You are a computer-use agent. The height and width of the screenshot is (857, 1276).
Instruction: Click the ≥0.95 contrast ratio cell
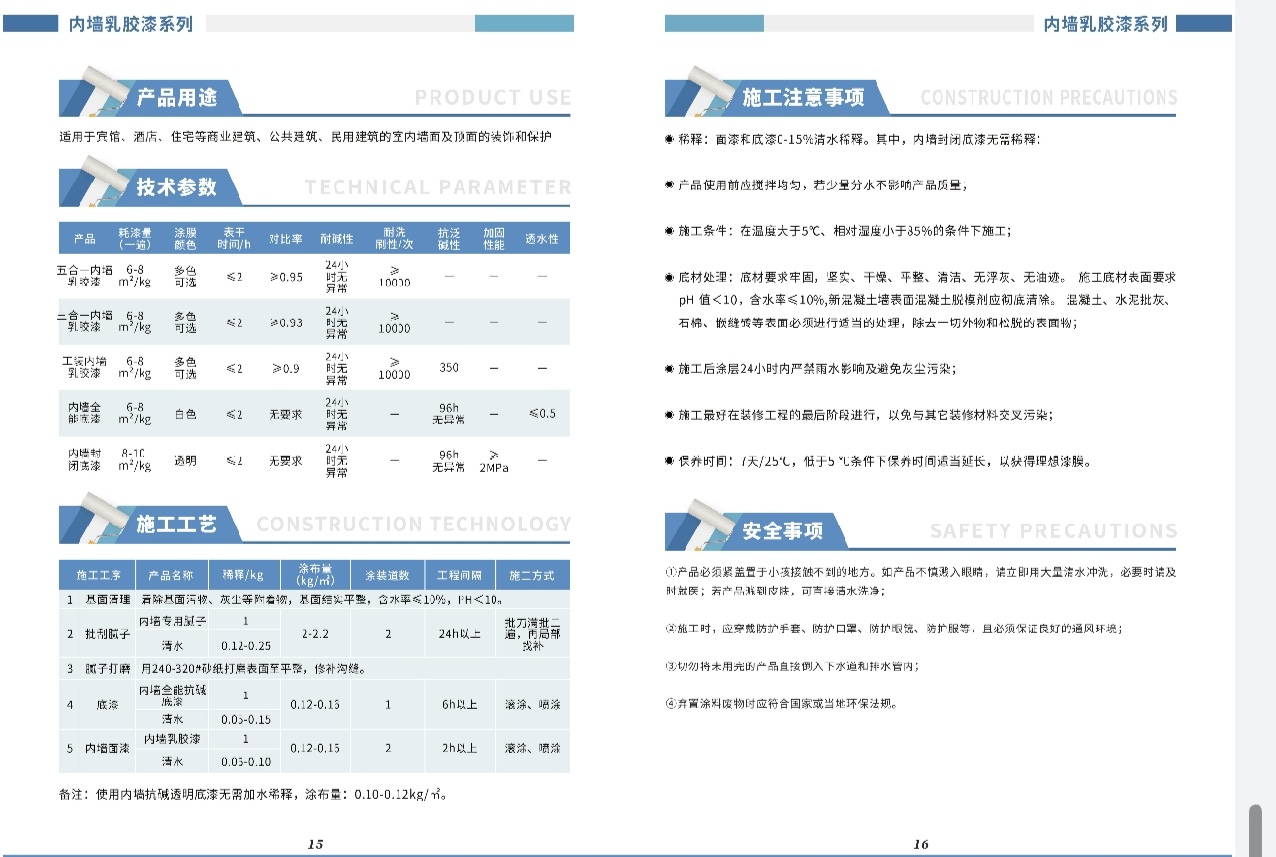pyautogui.click(x=286, y=276)
